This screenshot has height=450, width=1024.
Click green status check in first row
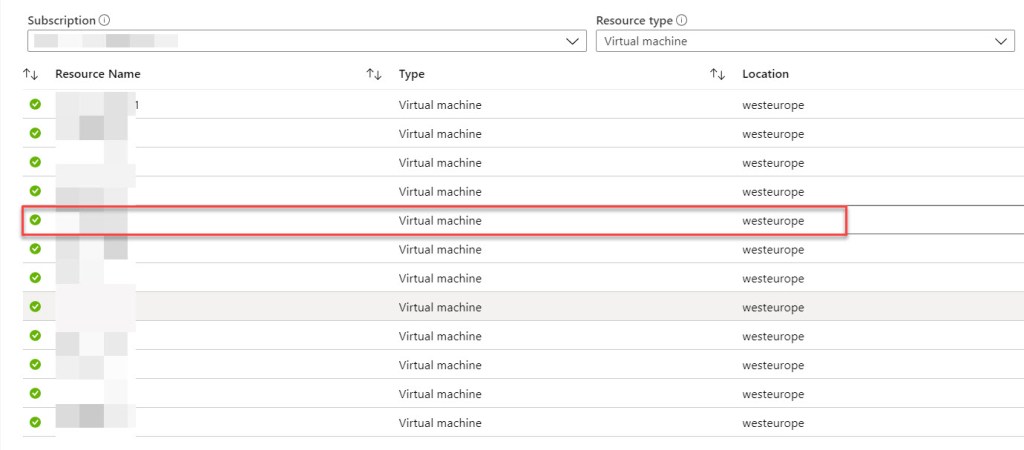[35, 104]
